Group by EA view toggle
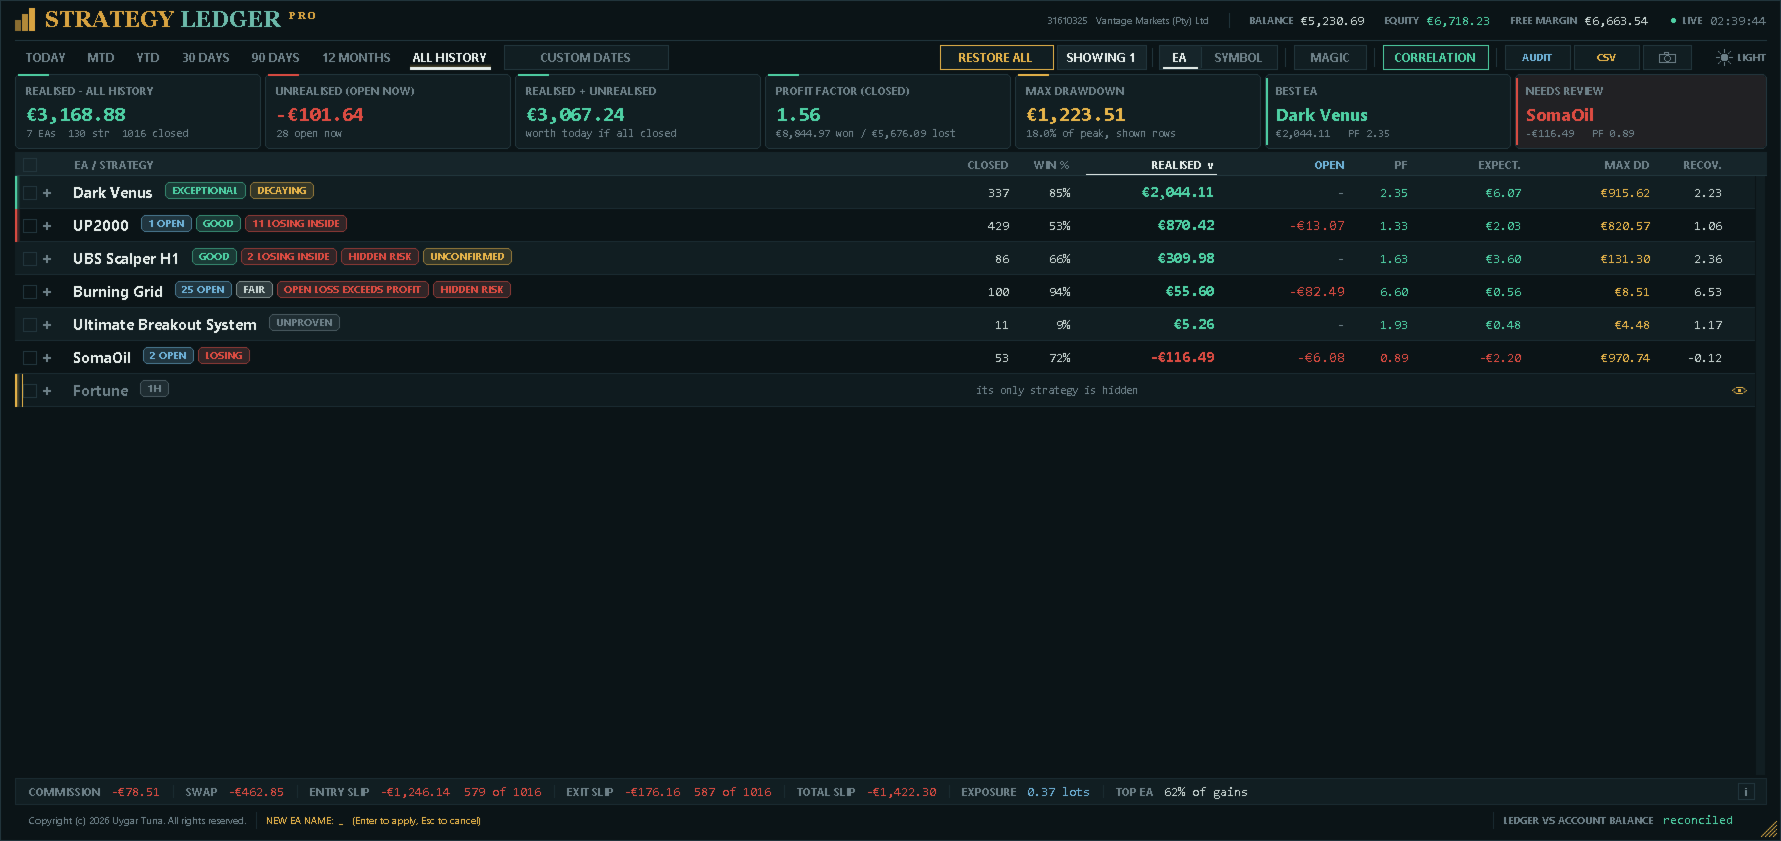Viewport: 1781px width, 841px height. coord(1179,58)
